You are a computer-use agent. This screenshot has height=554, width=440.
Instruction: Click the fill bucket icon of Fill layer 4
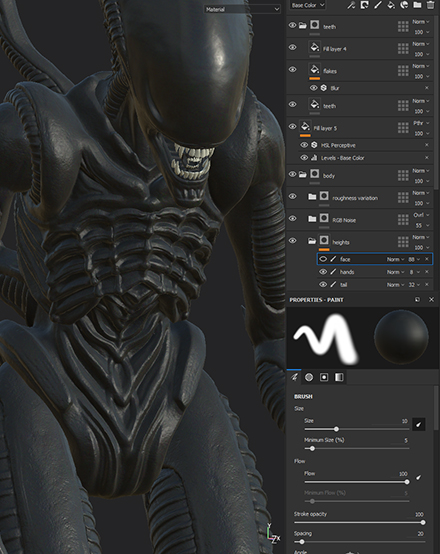(314, 47)
